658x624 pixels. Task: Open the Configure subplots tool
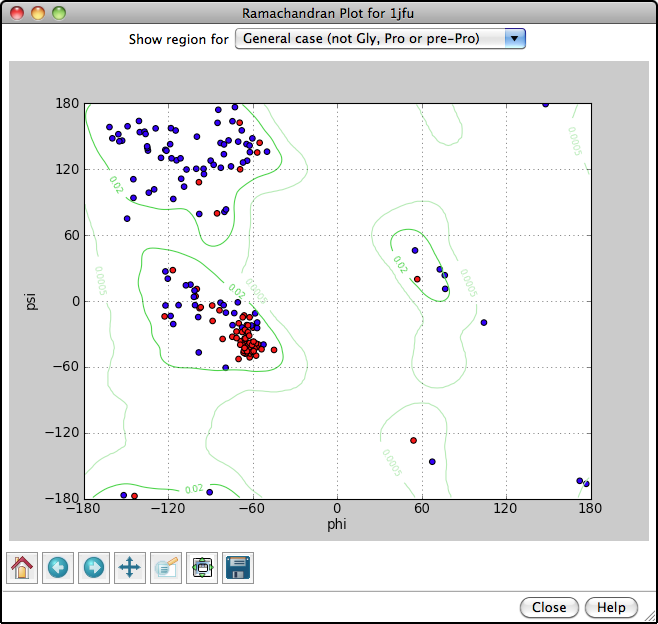202,568
